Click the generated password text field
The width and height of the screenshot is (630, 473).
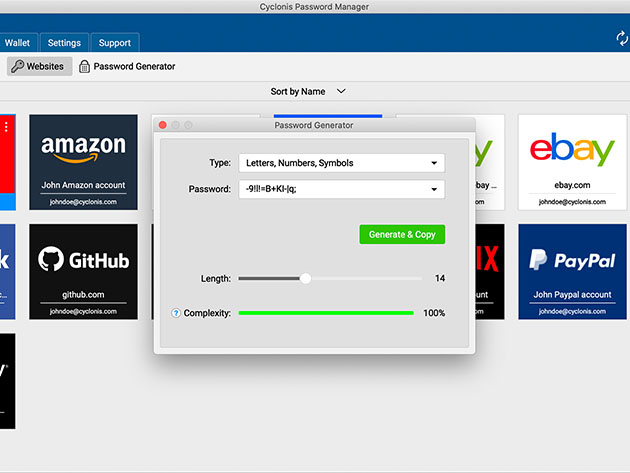pyautogui.click(x=330, y=189)
